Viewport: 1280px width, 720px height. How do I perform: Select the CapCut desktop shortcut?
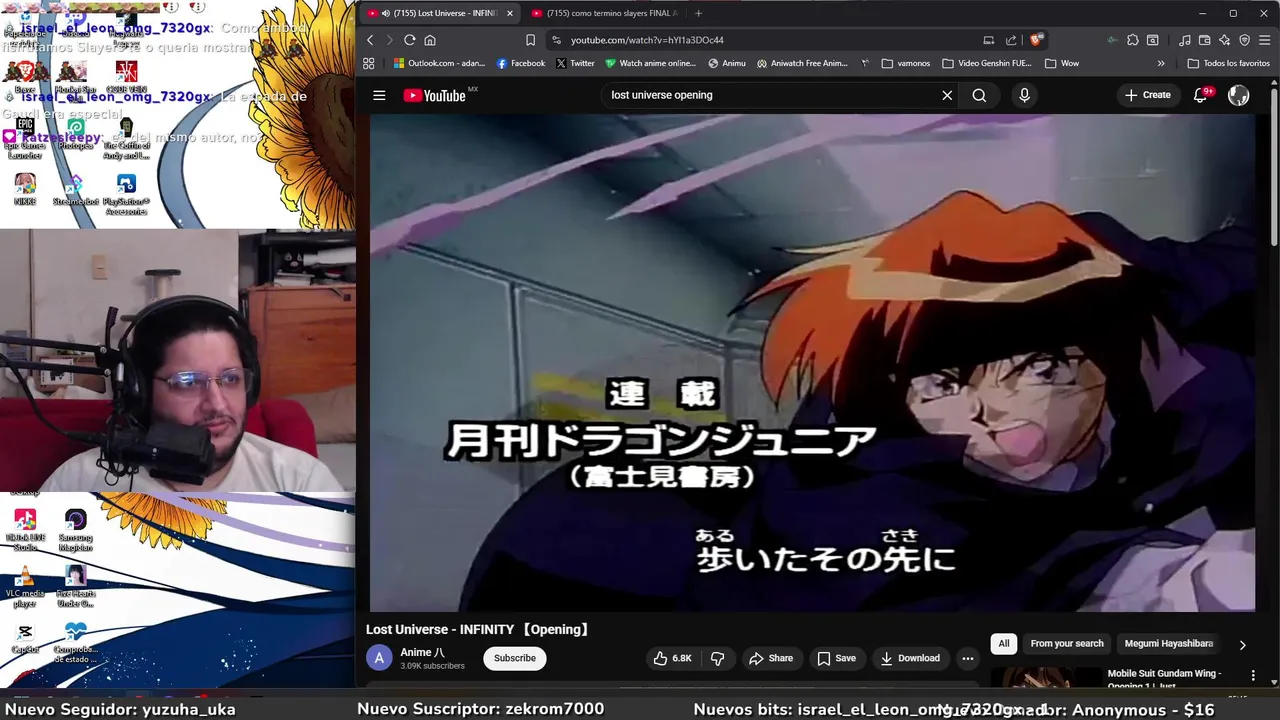25,639
